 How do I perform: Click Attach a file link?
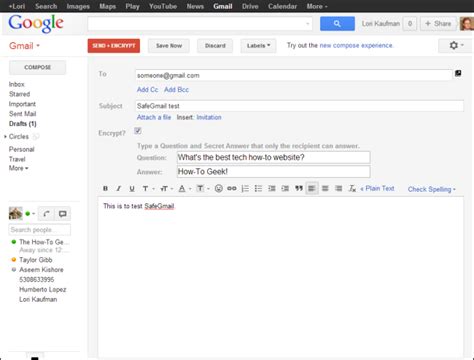[x=154, y=117]
